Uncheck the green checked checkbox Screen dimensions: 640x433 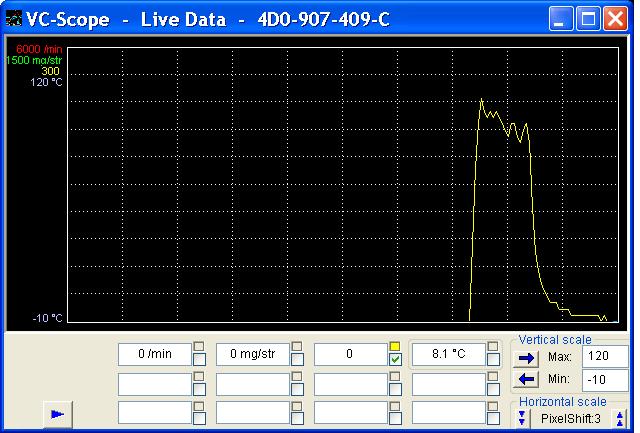tap(395, 360)
